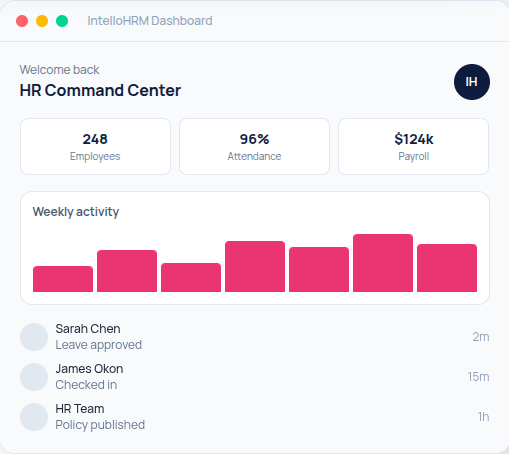The image size is (509, 454).
Task: Click the fifth bar in Weekly activity
Action: pos(319,269)
